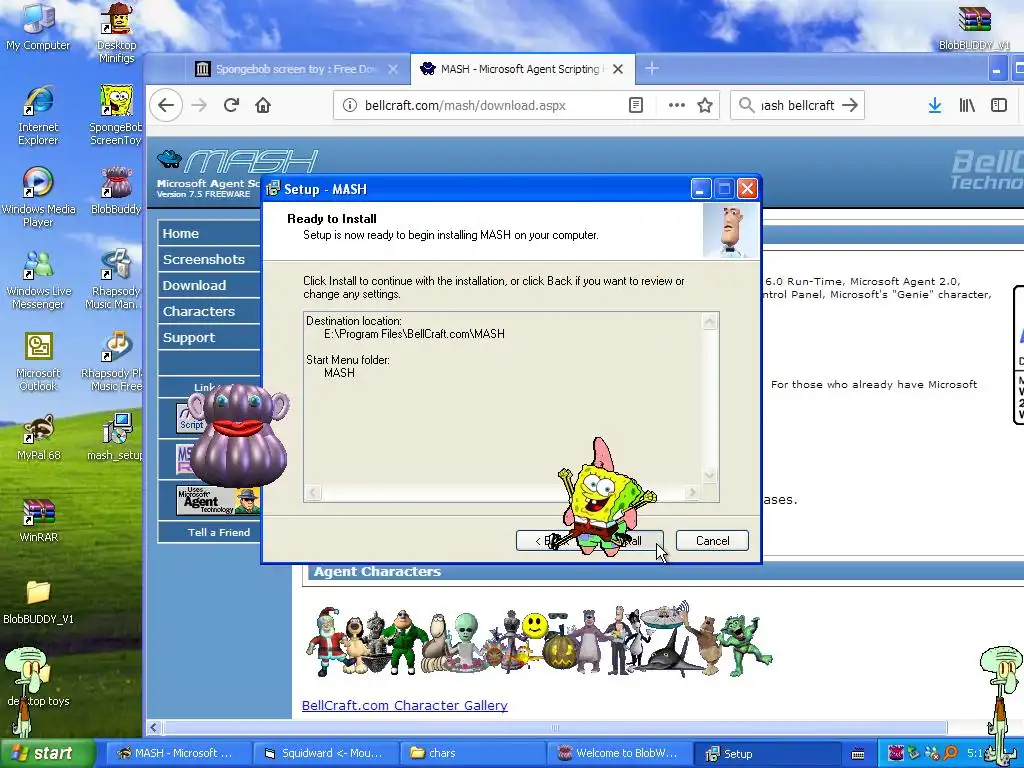Viewport: 1024px width, 768px height.
Task: Open Support in MASH site menu
Action: point(209,338)
